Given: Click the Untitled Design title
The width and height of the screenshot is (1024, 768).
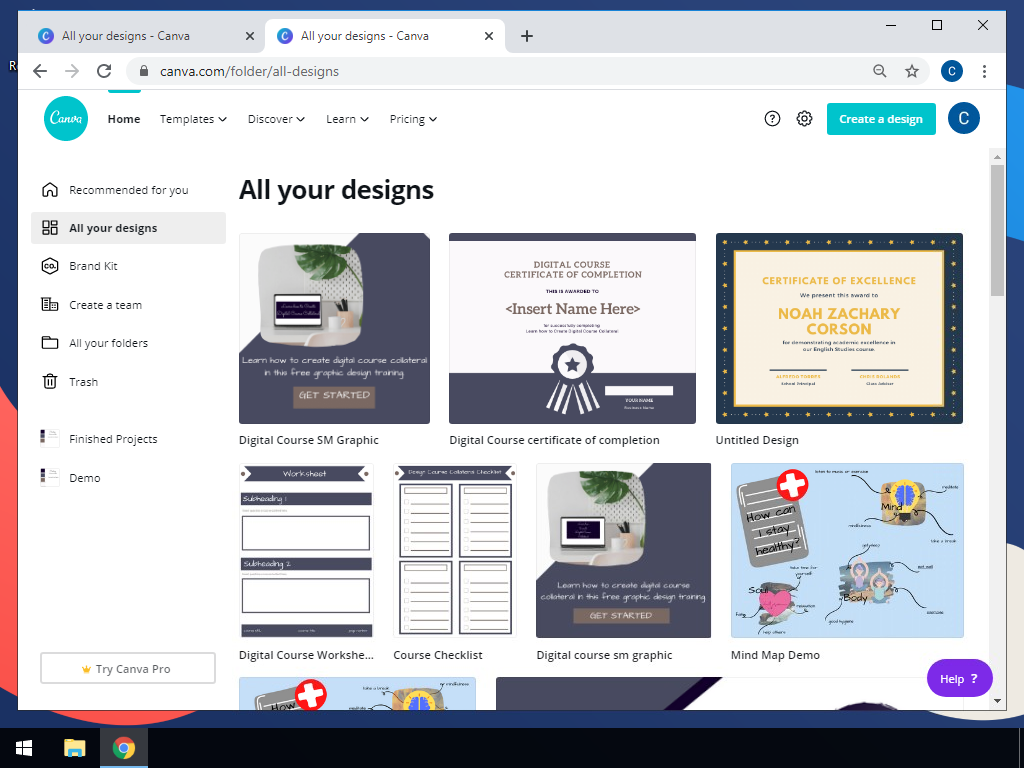Looking at the screenshot, I should (x=757, y=440).
